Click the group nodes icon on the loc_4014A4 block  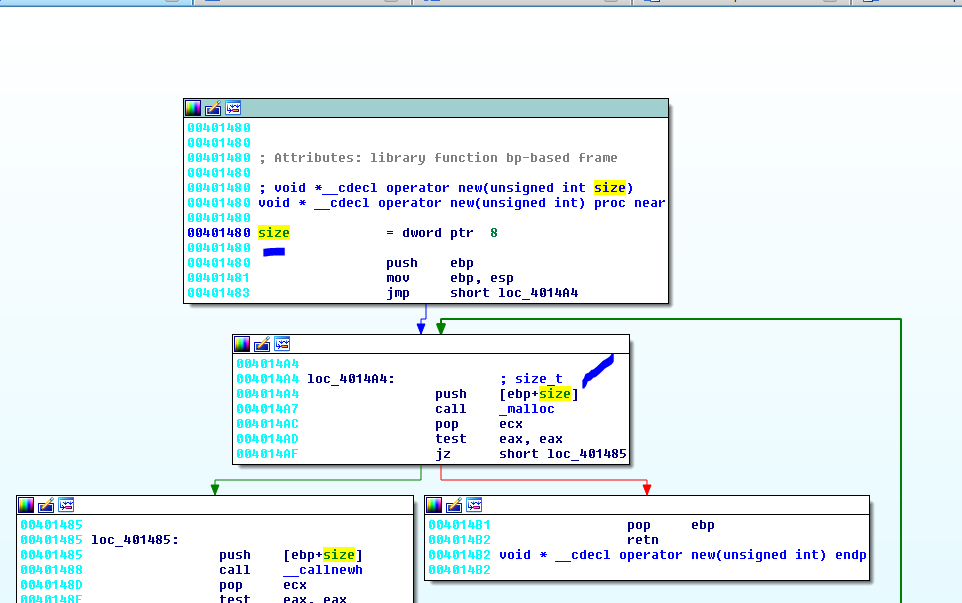(282, 343)
